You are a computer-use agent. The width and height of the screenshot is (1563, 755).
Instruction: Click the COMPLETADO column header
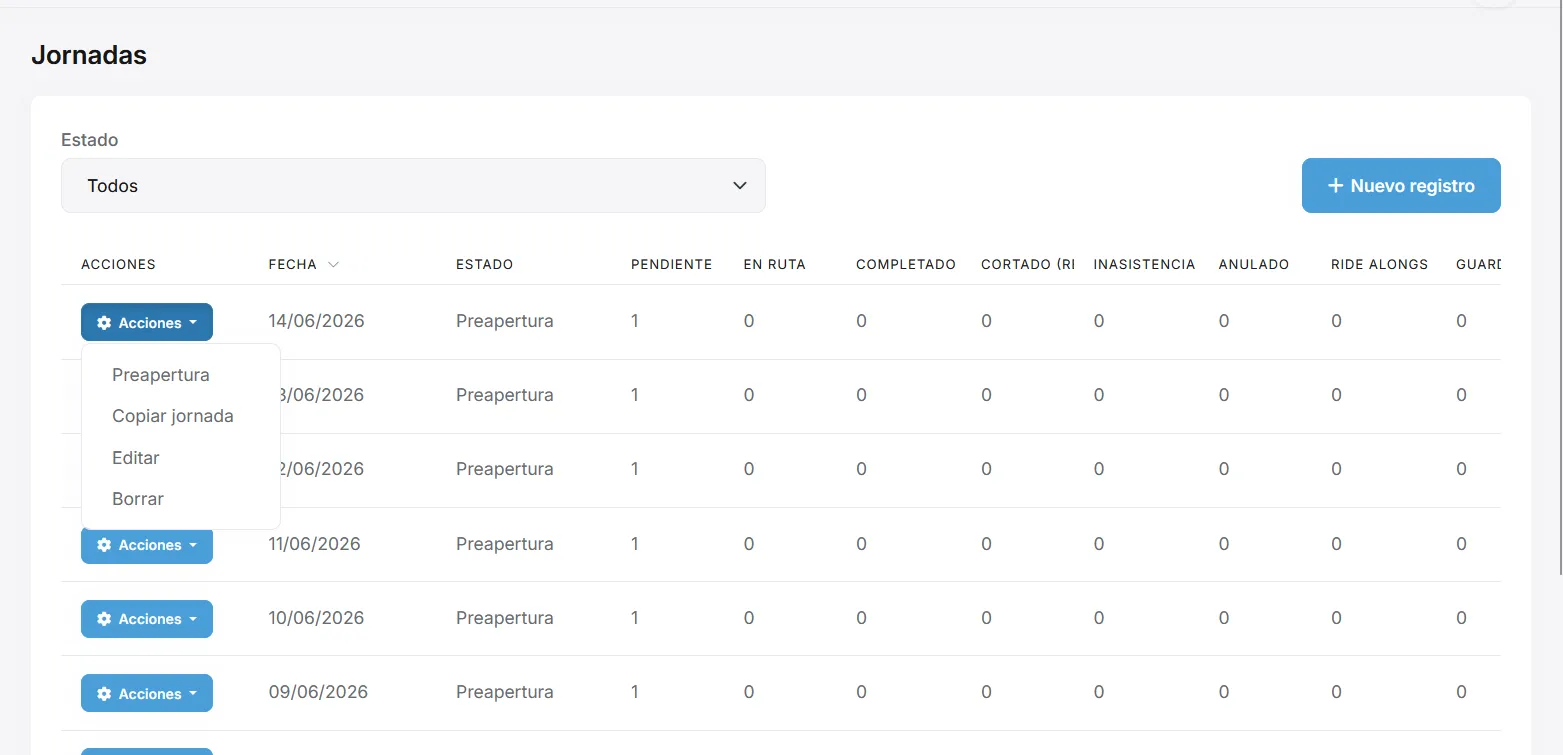(x=906, y=264)
